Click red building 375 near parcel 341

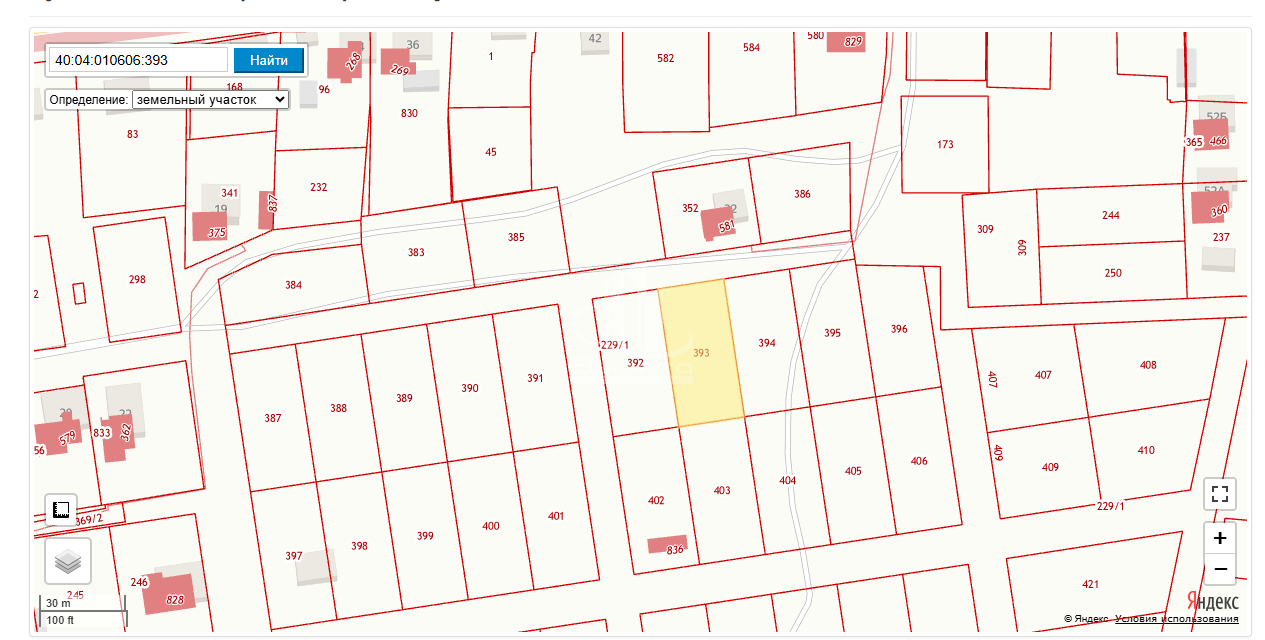pyautogui.click(x=210, y=226)
